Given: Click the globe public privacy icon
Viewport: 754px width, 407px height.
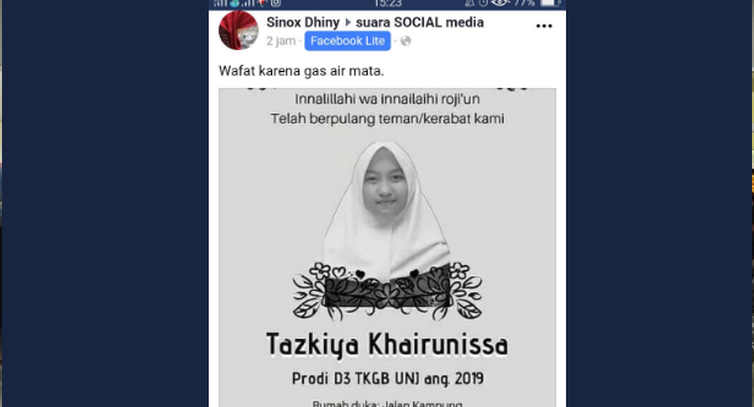Looking at the screenshot, I should [406, 41].
